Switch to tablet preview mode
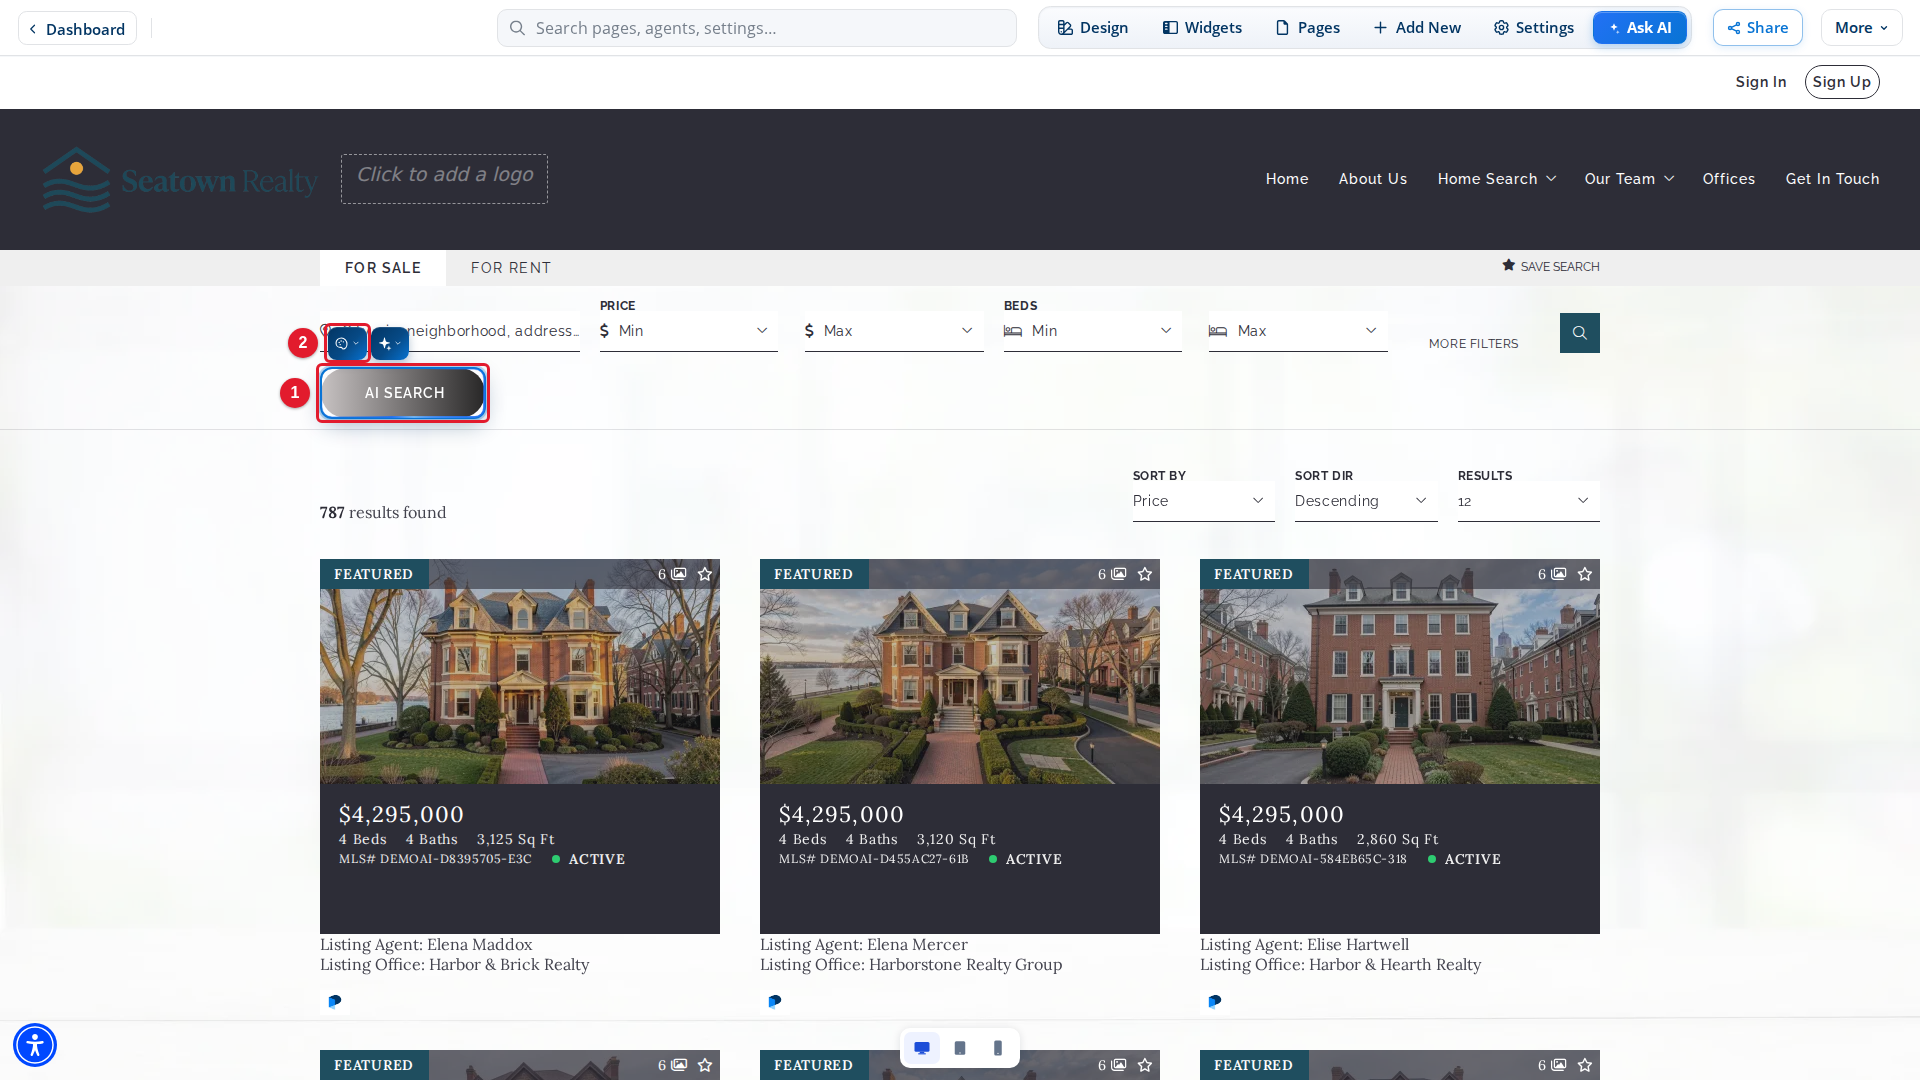1920x1080 pixels. pyautogui.click(x=960, y=1048)
